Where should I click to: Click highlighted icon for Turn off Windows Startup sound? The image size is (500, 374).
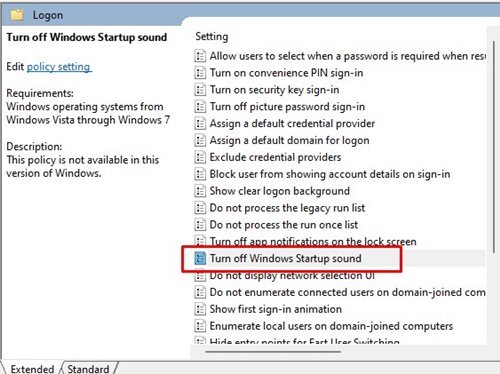pos(200,258)
